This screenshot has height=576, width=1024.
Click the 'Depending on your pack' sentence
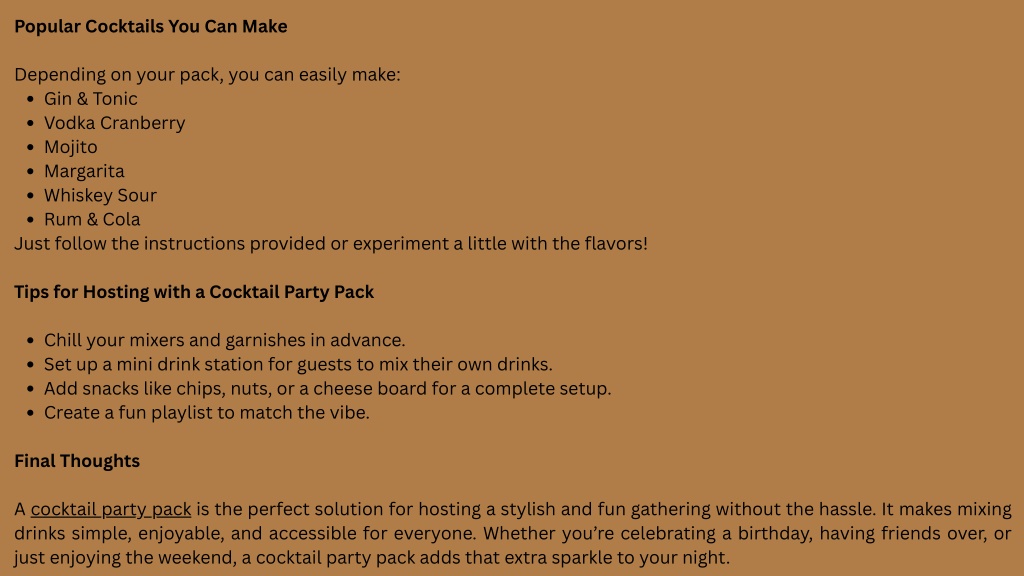click(208, 74)
